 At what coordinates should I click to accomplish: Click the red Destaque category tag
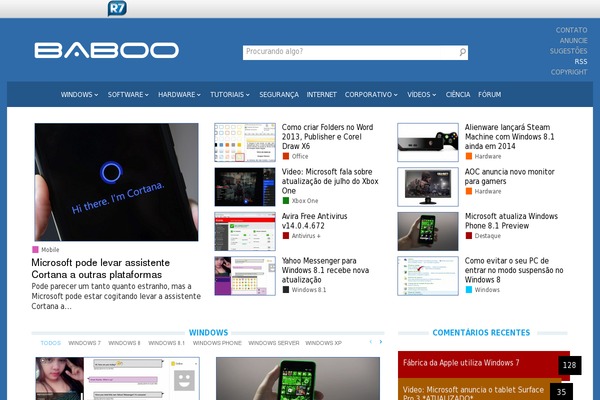click(483, 236)
